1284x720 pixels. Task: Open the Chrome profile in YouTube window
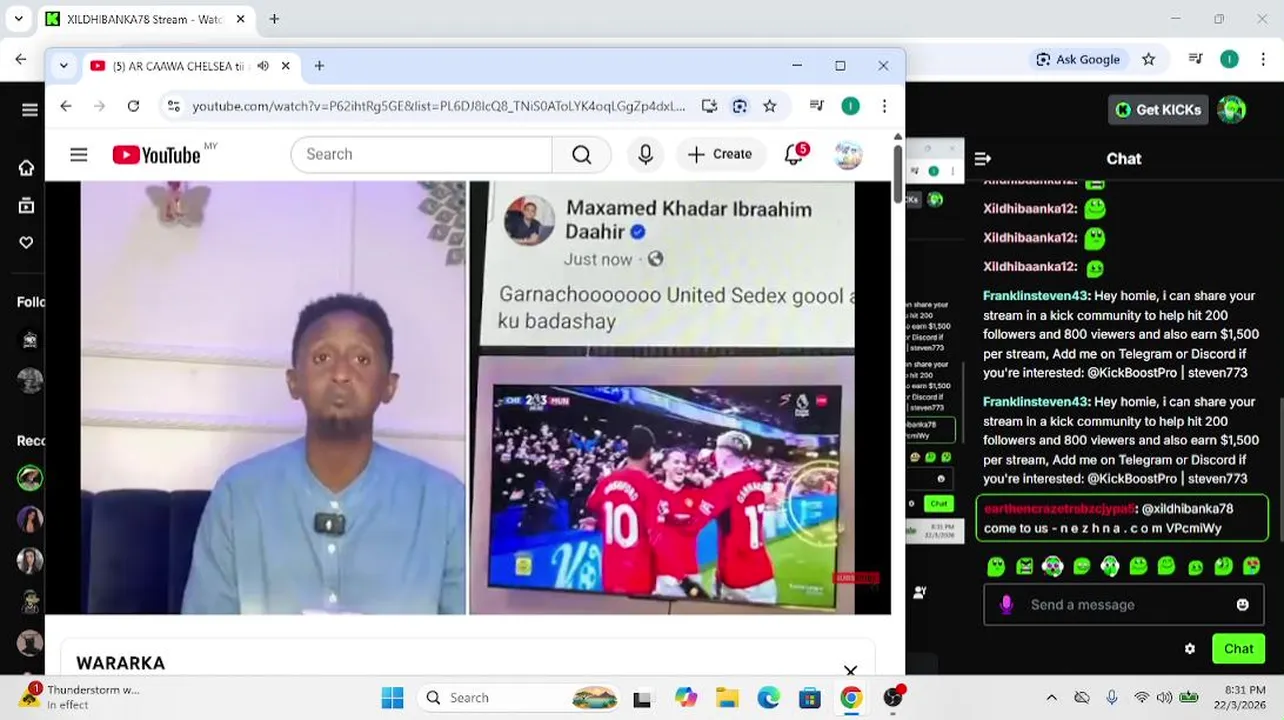click(850, 106)
